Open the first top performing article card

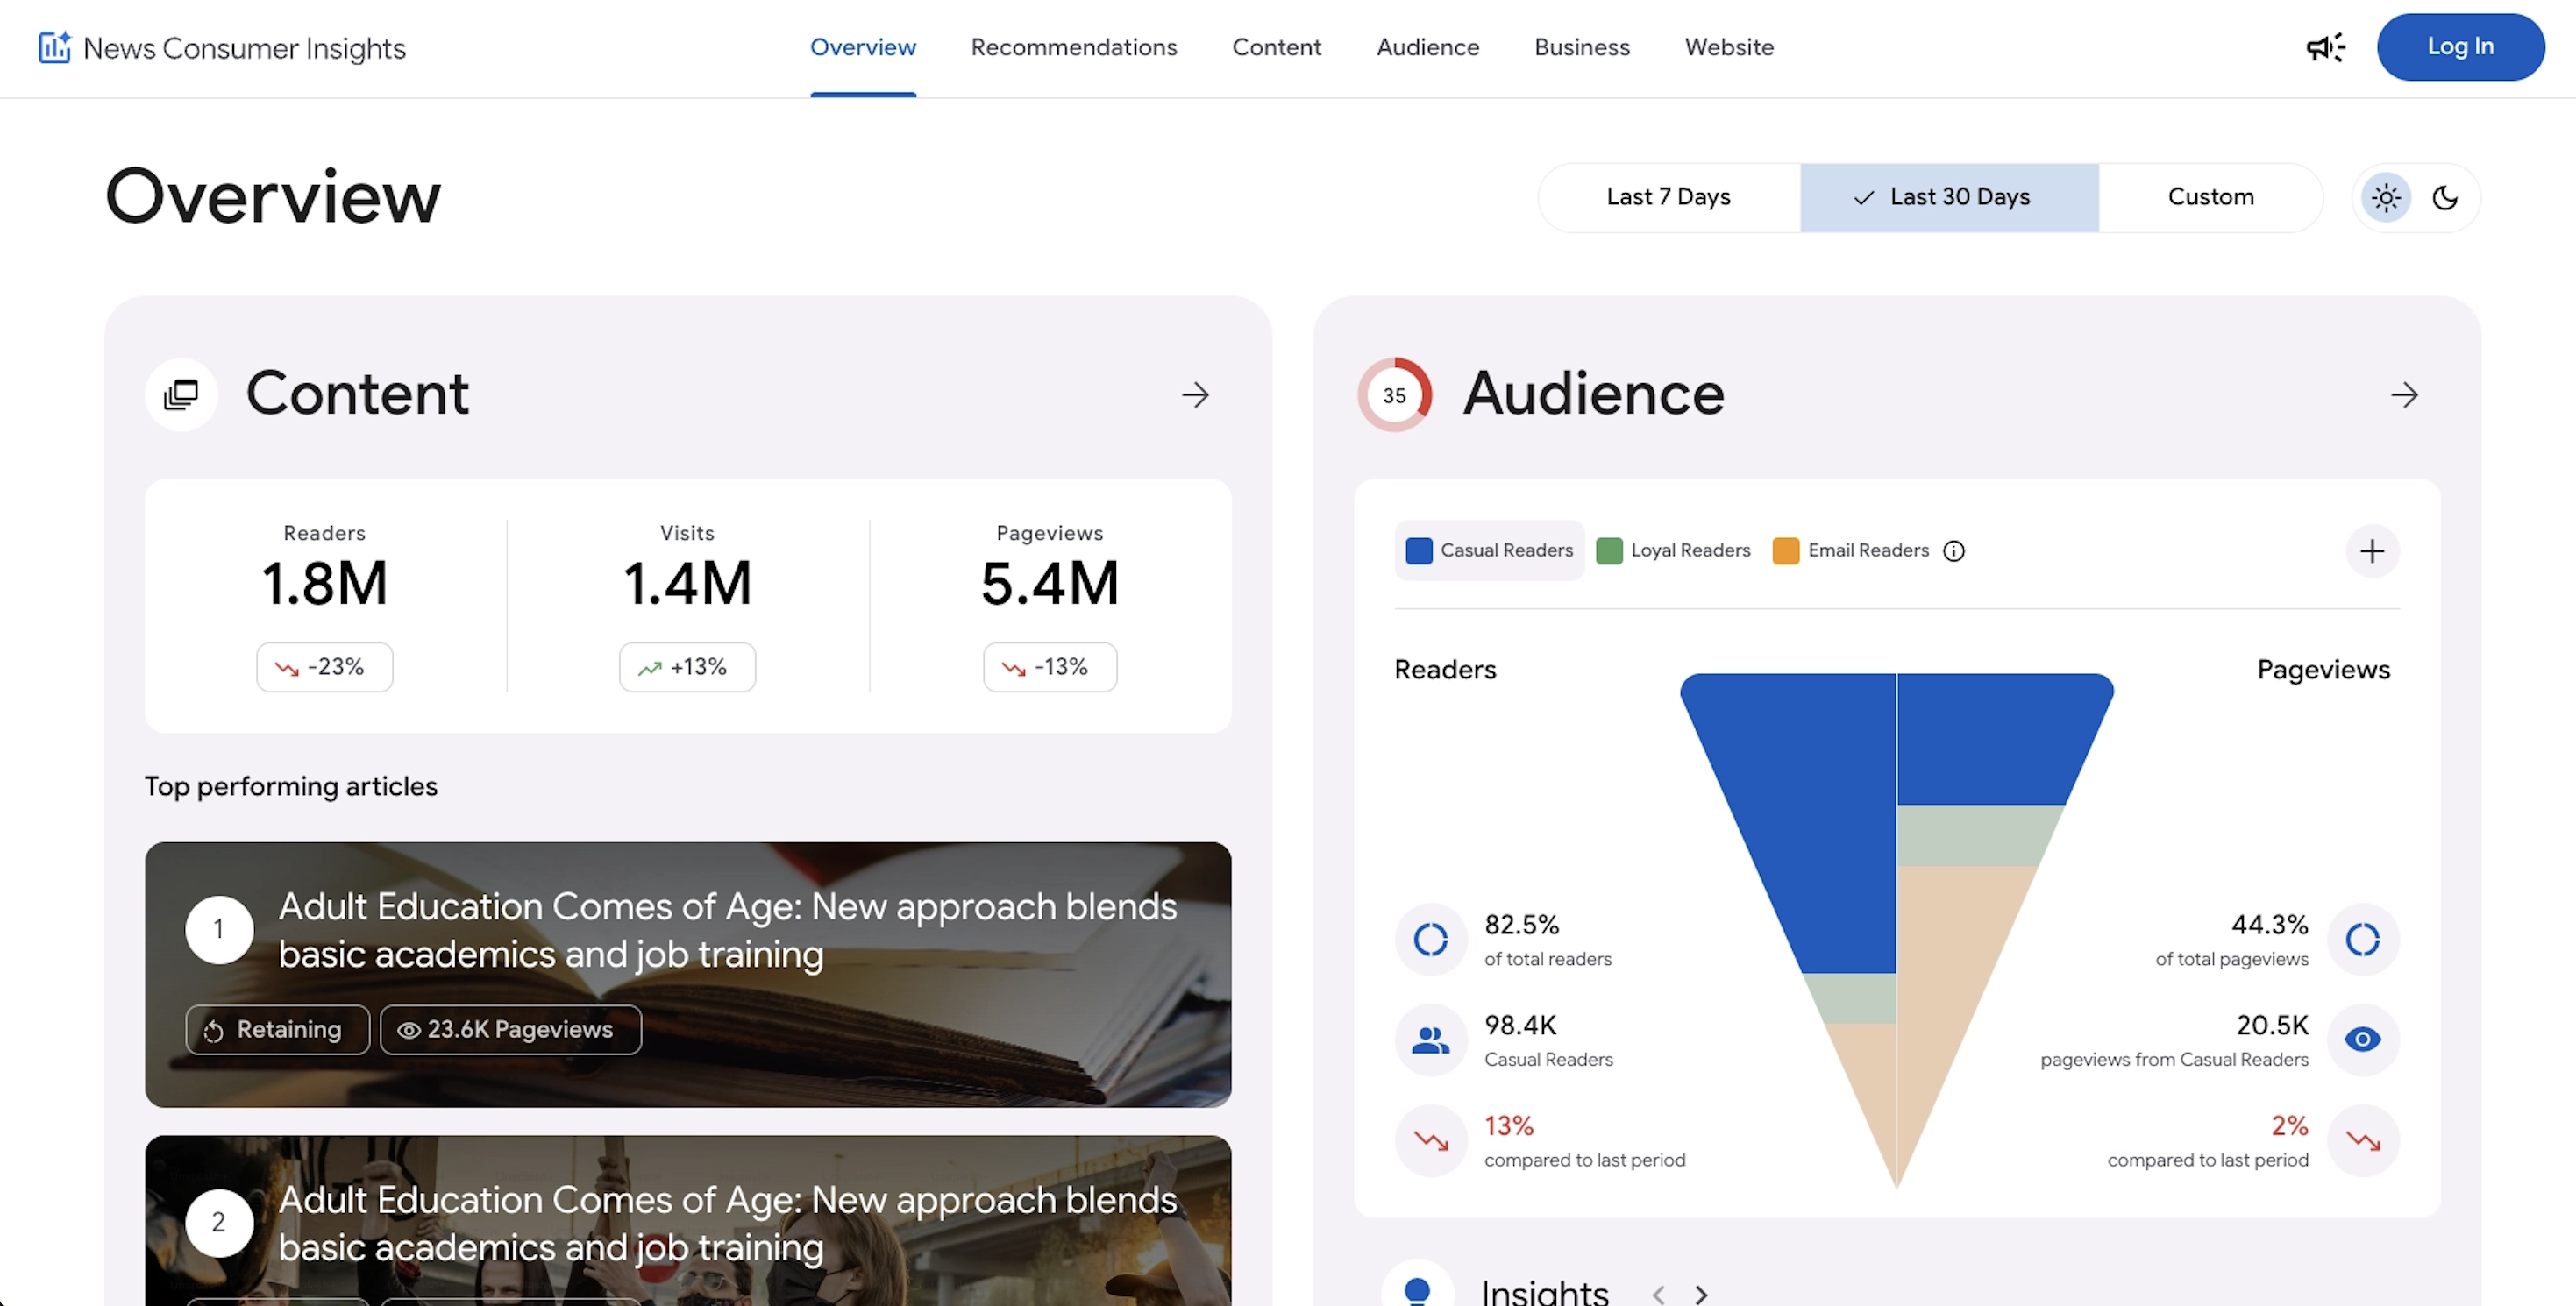coord(688,975)
